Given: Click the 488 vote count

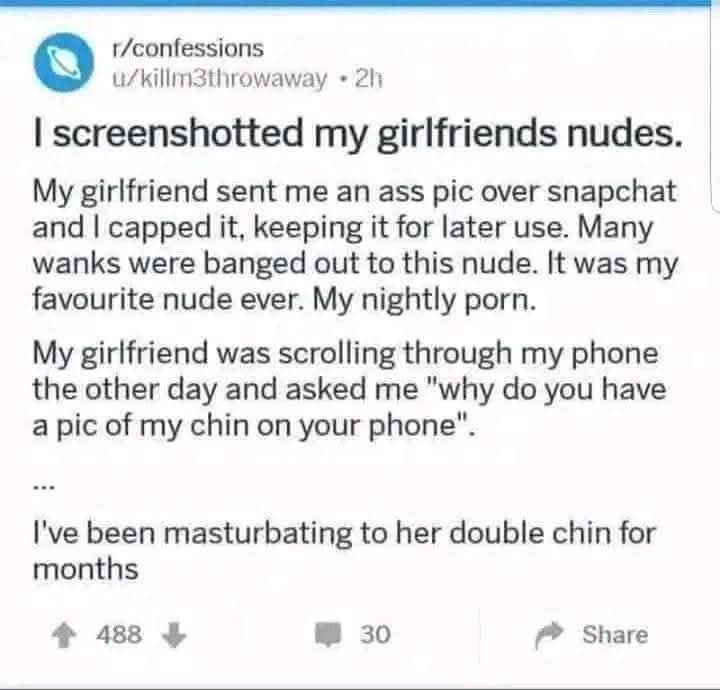Looking at the screenshot, I should [119, 635].
